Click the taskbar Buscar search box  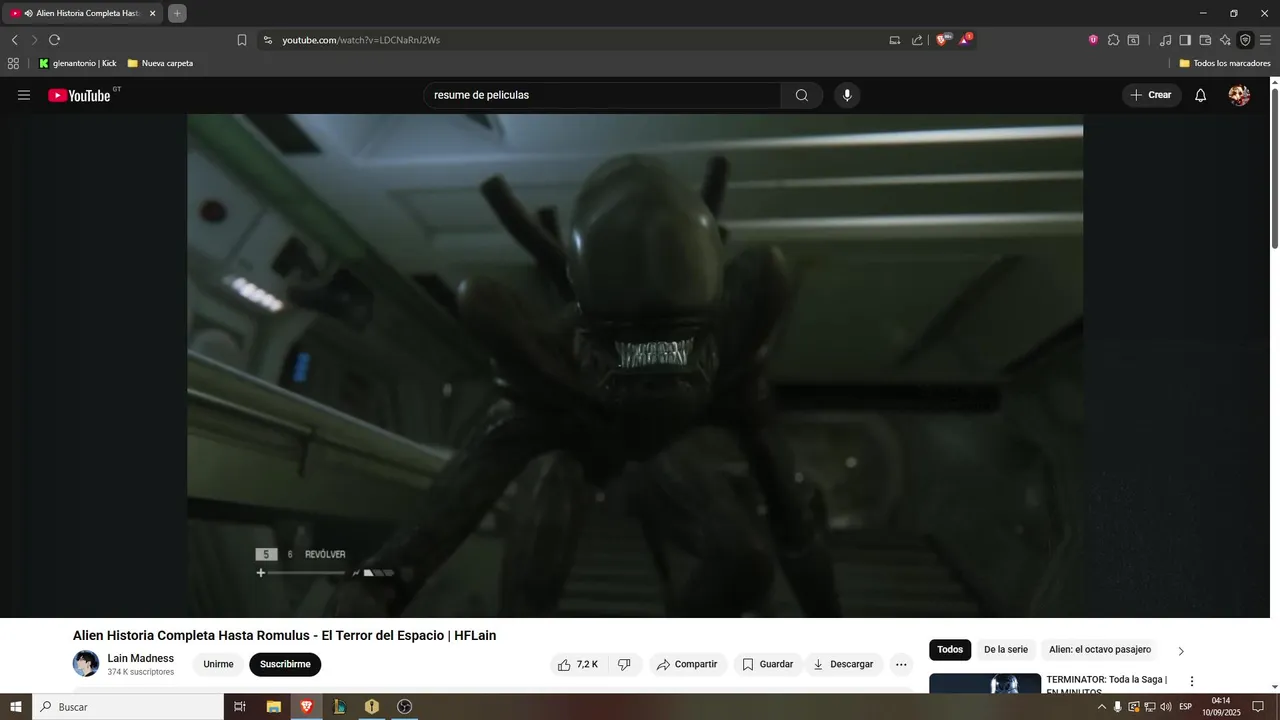coord(128,707)
